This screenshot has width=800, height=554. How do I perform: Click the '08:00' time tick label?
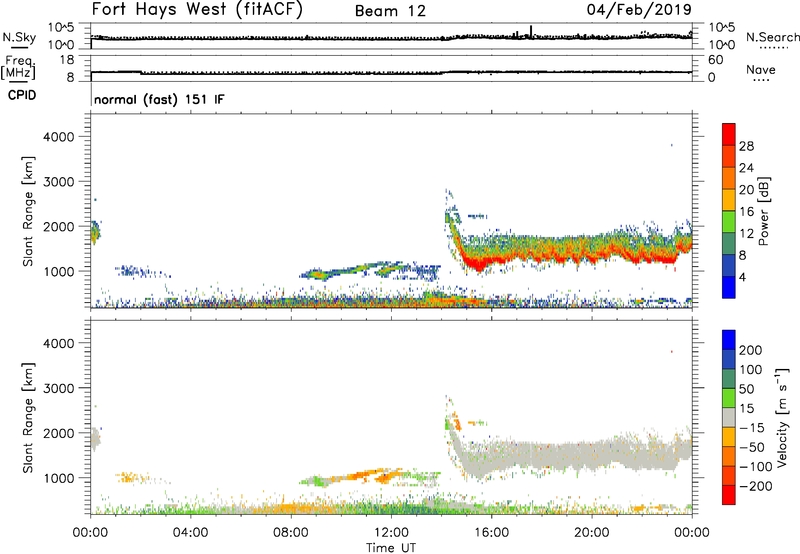pyautogui.click(x=291, y=533)
